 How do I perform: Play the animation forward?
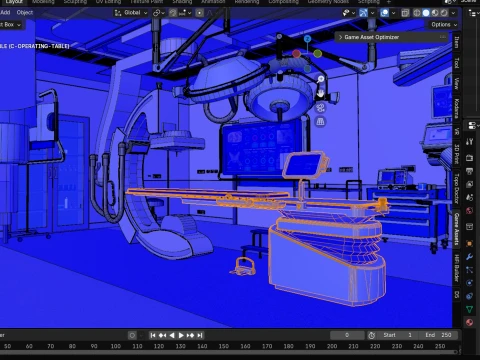(181, 335)
